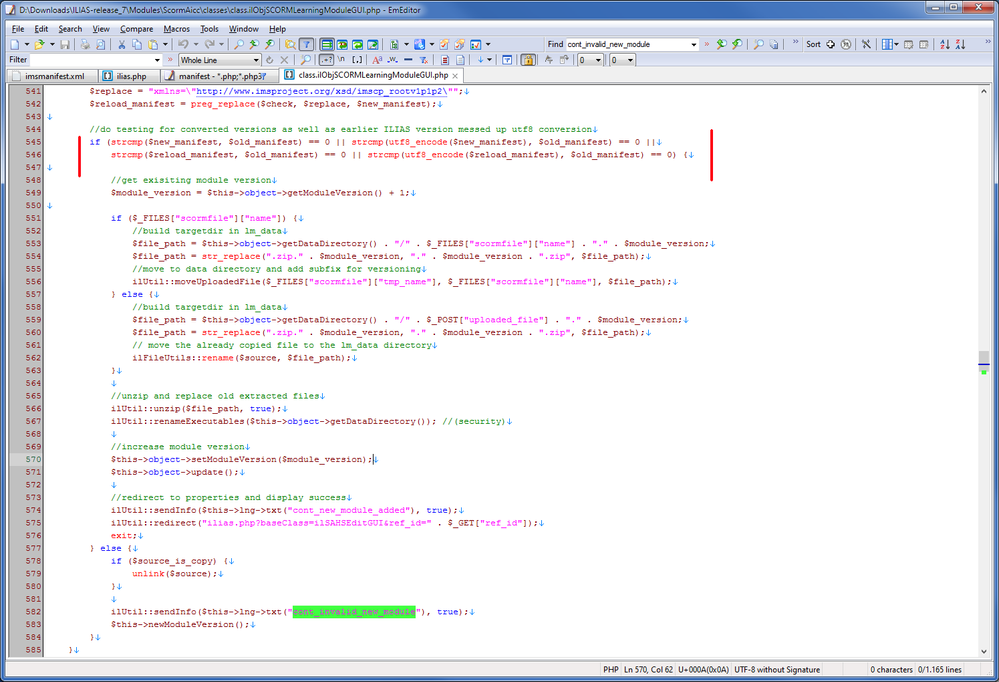Open the Whole Line filter column dropdown
Image resolution: width=999 pixels, height=682 pixels.
(255, 60)
